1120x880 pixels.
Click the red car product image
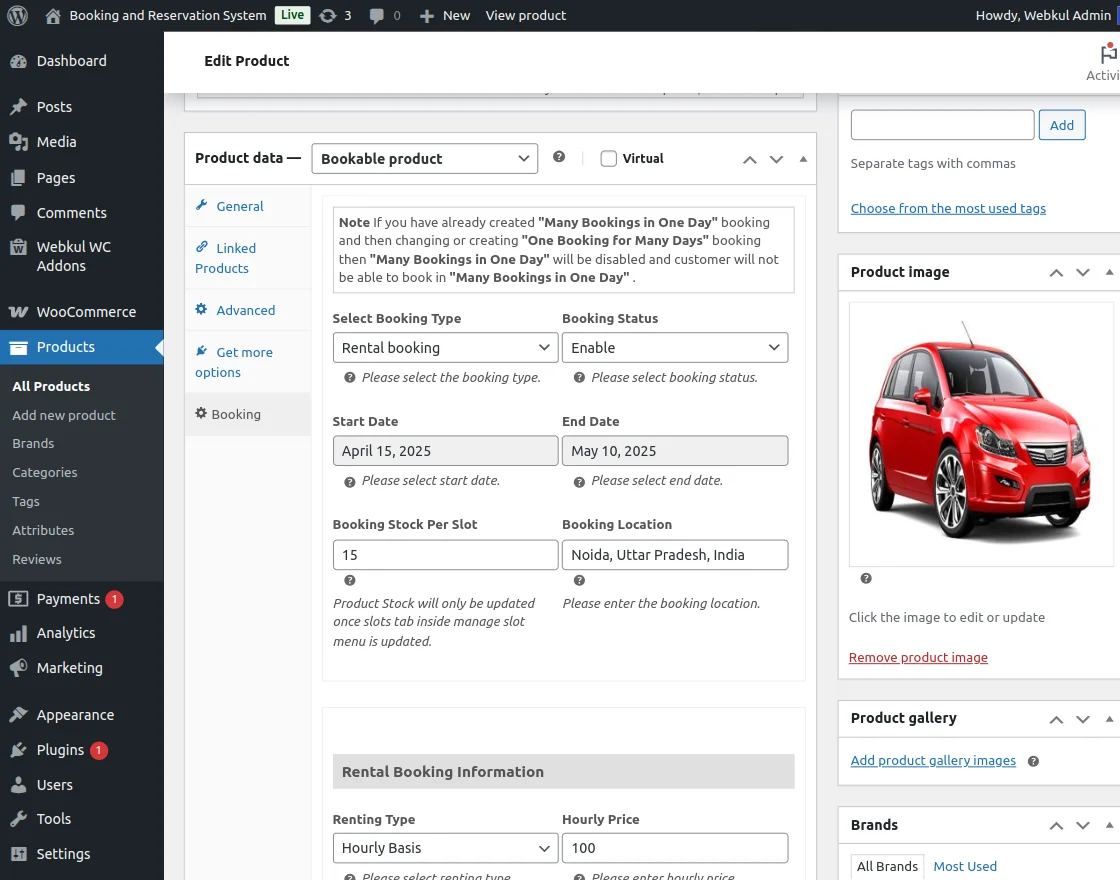coord(980,434)
